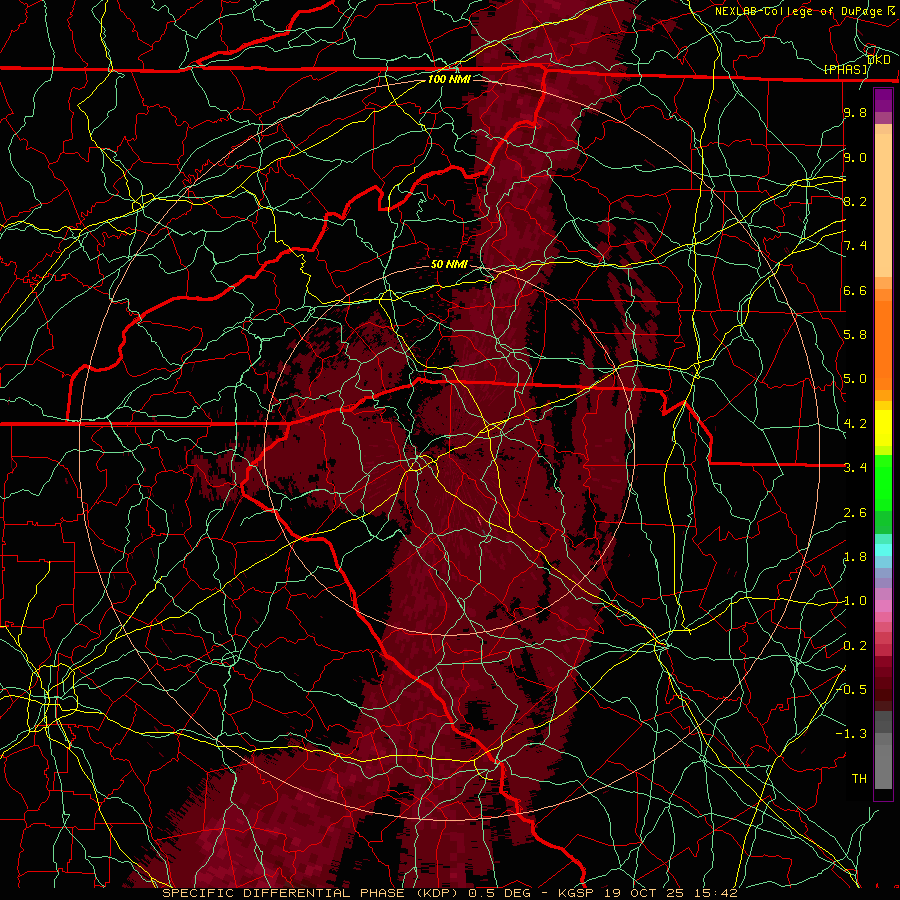Click the 0.2 scale value

pyautogui.click(x=855, y=646)
